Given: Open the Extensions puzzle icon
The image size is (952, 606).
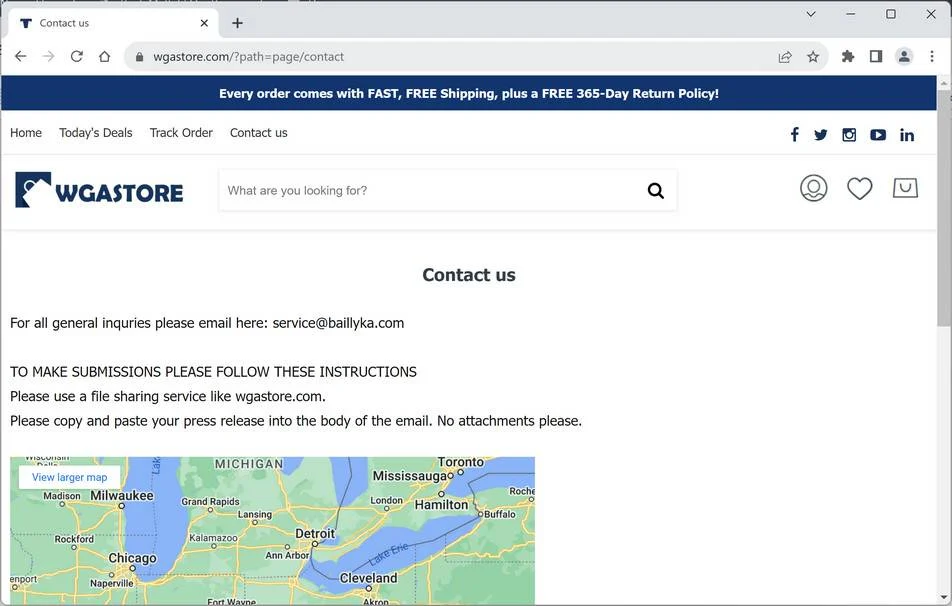Looking at the screenshot, I should (848, 56).
